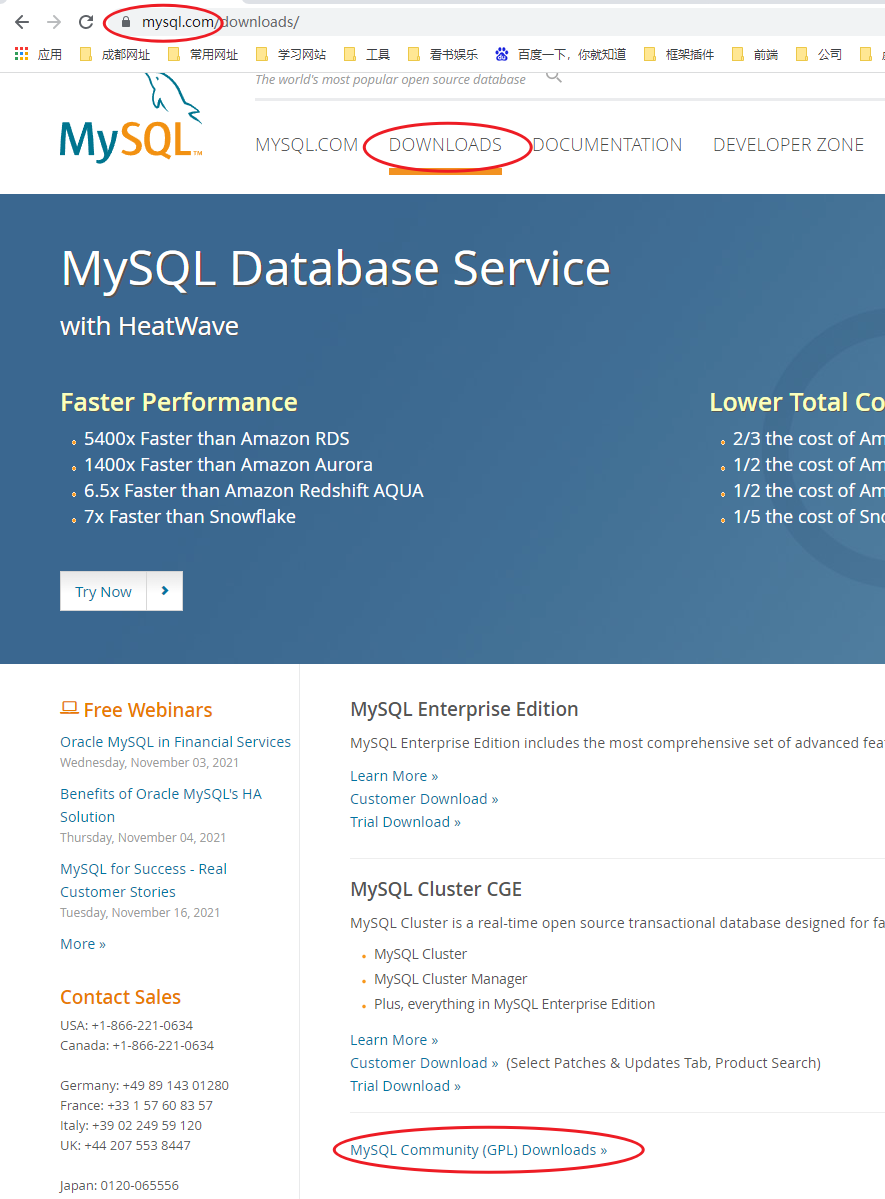This screenshot has width=885, height=1199.
Task: Click the MySQL Enterprise Edition heading
Action: point(464,709)
